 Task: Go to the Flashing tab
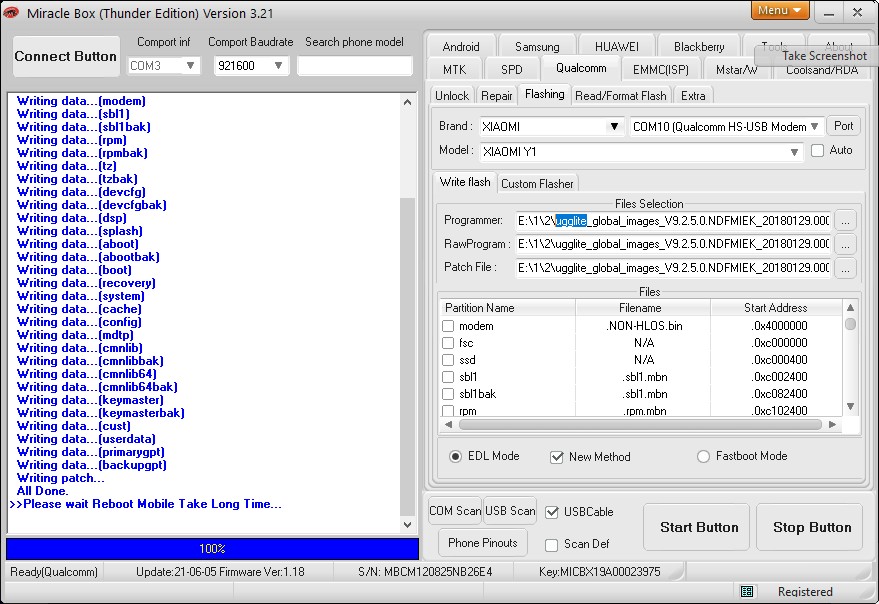tap(545, 94)
